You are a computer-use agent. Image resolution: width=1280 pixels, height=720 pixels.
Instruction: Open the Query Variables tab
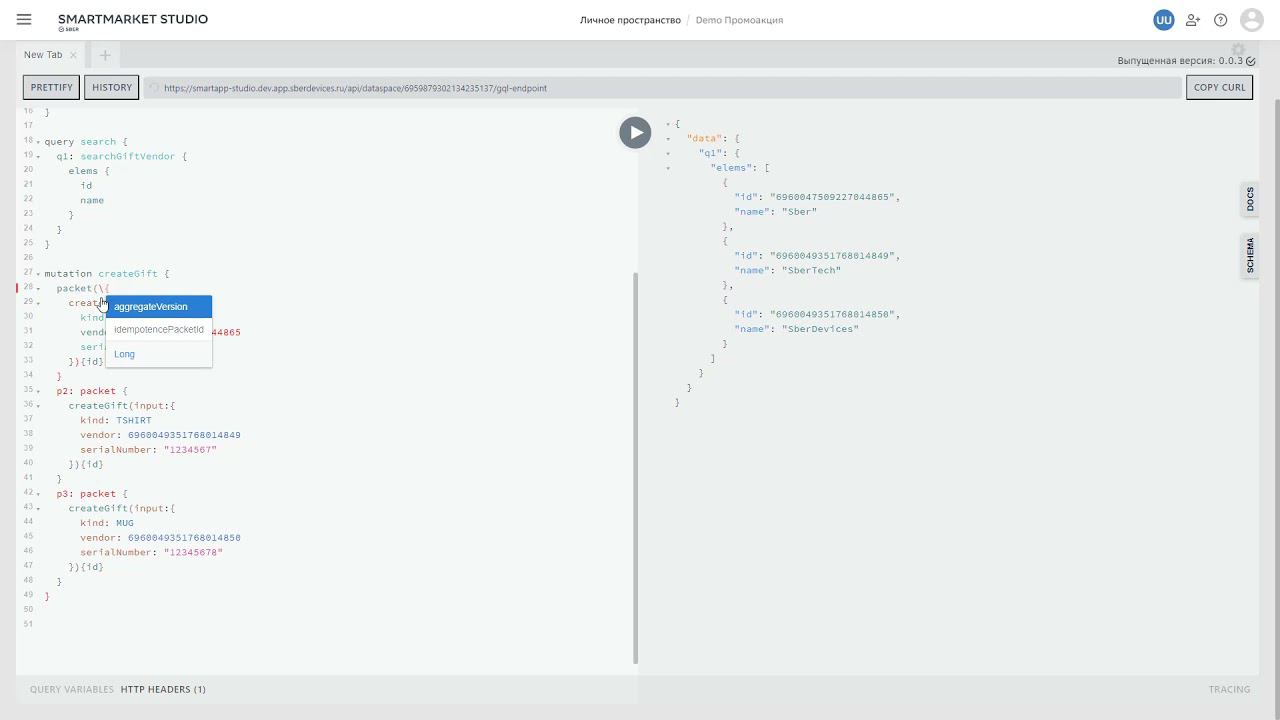click(x=72, y=689)
